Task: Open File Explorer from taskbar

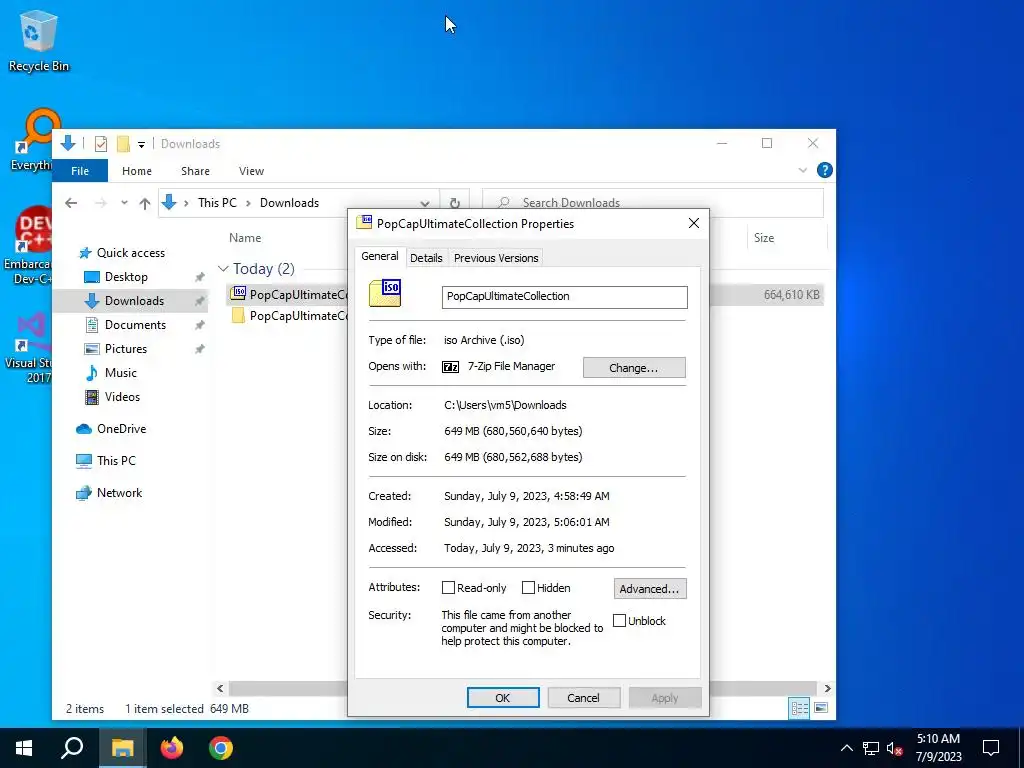Action: tap(122, 748)
